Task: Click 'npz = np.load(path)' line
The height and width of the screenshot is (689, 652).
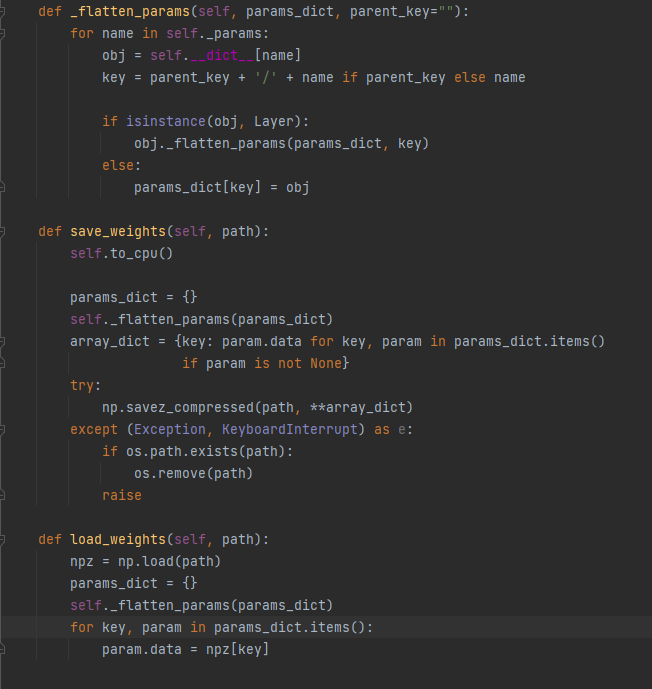Action: [145, 562]
